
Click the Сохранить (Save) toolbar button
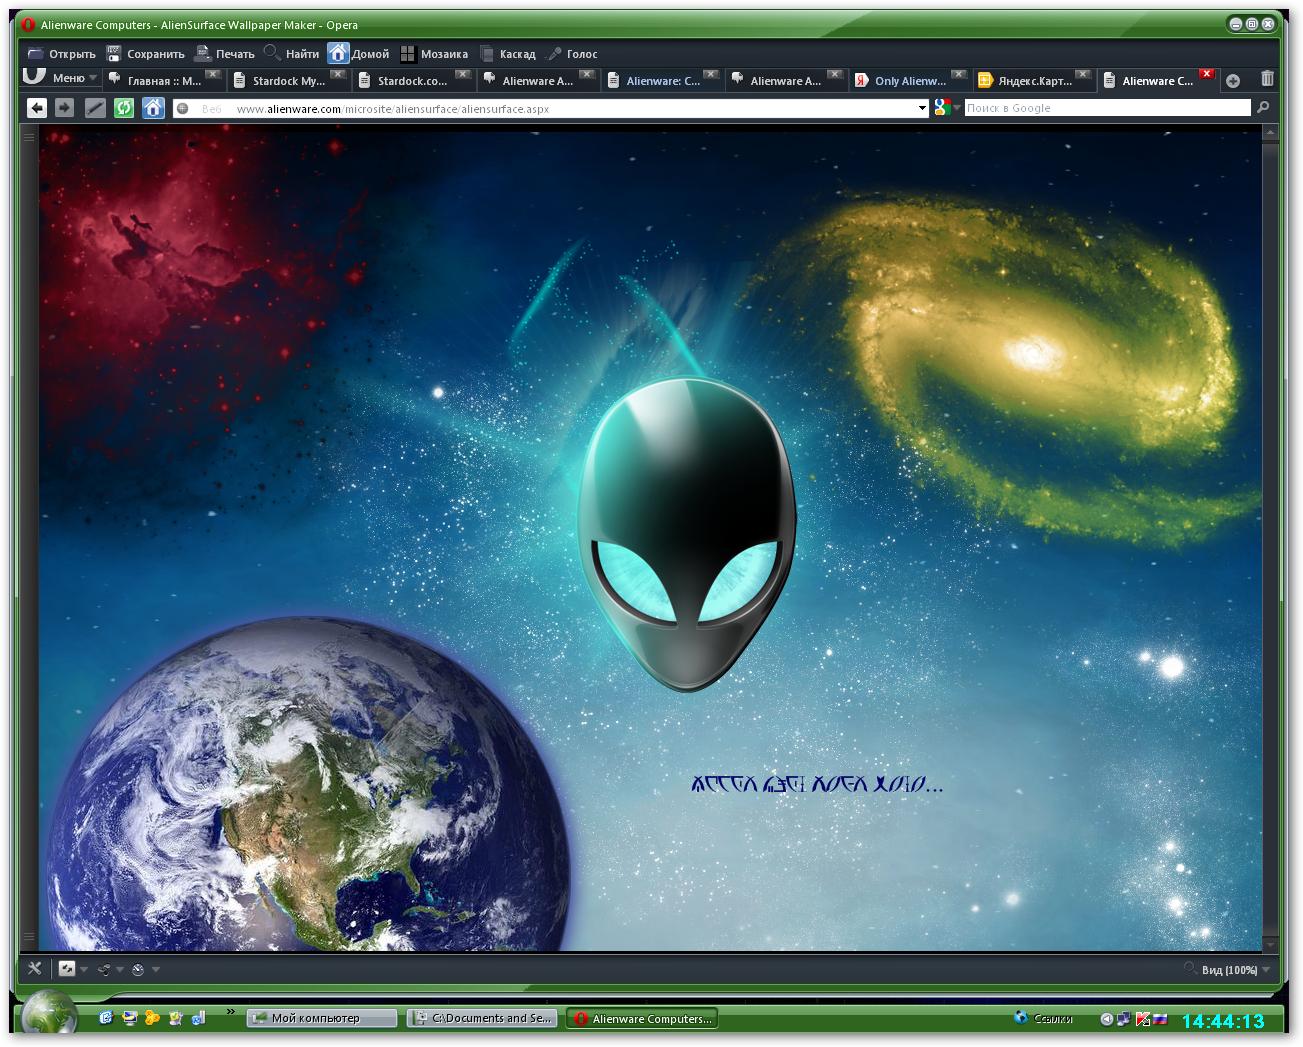click(x=146, y=54)
